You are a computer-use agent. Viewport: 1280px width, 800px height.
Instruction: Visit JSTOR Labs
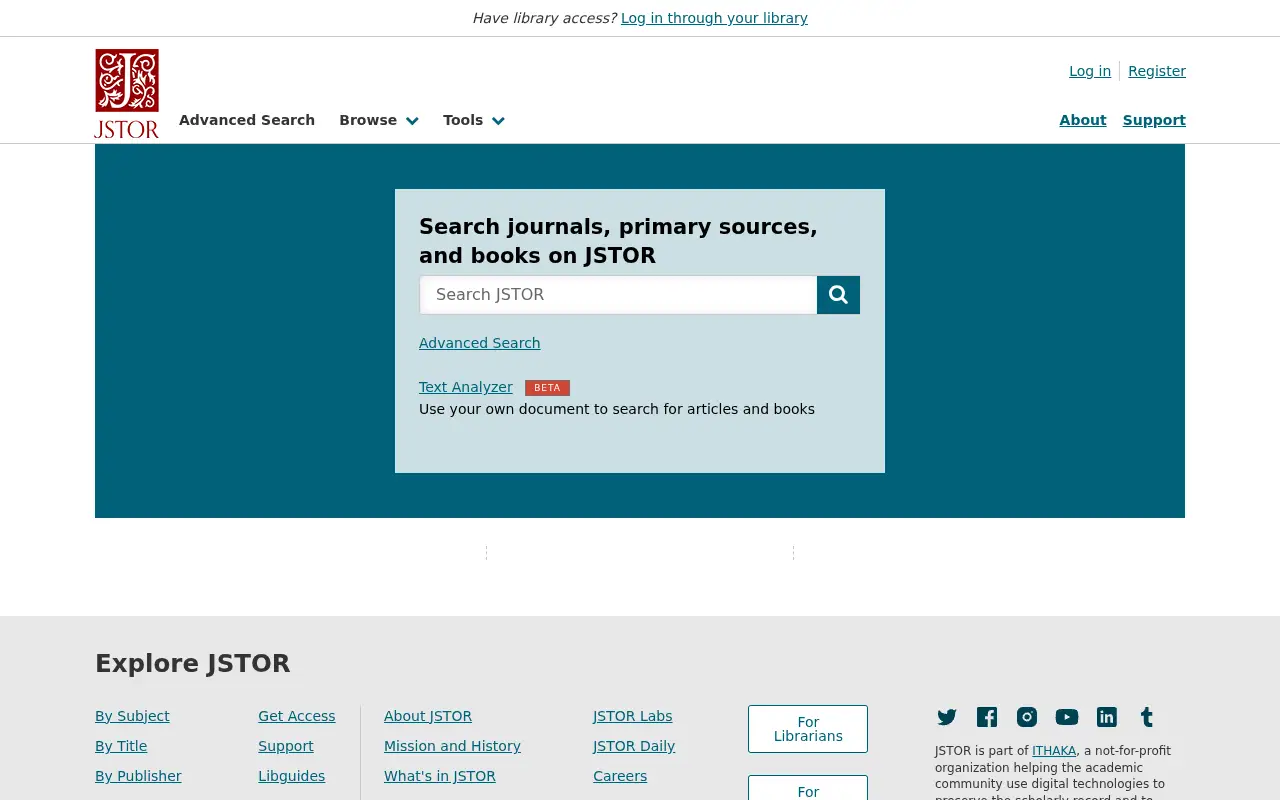pyautogui.click(x=632, y=716)
